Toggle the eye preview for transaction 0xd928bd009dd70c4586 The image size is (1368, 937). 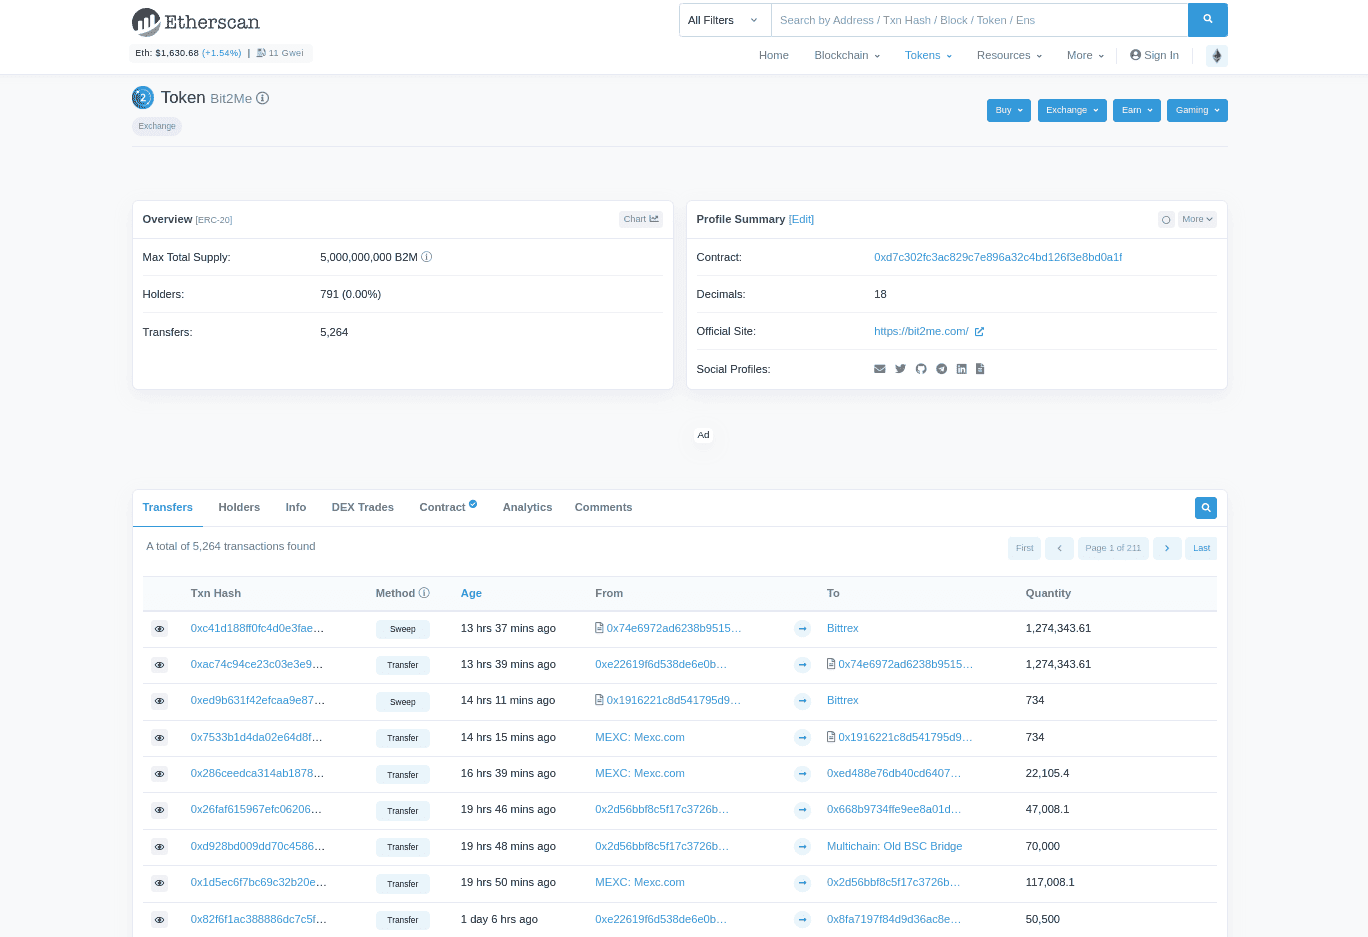point(159,847)
